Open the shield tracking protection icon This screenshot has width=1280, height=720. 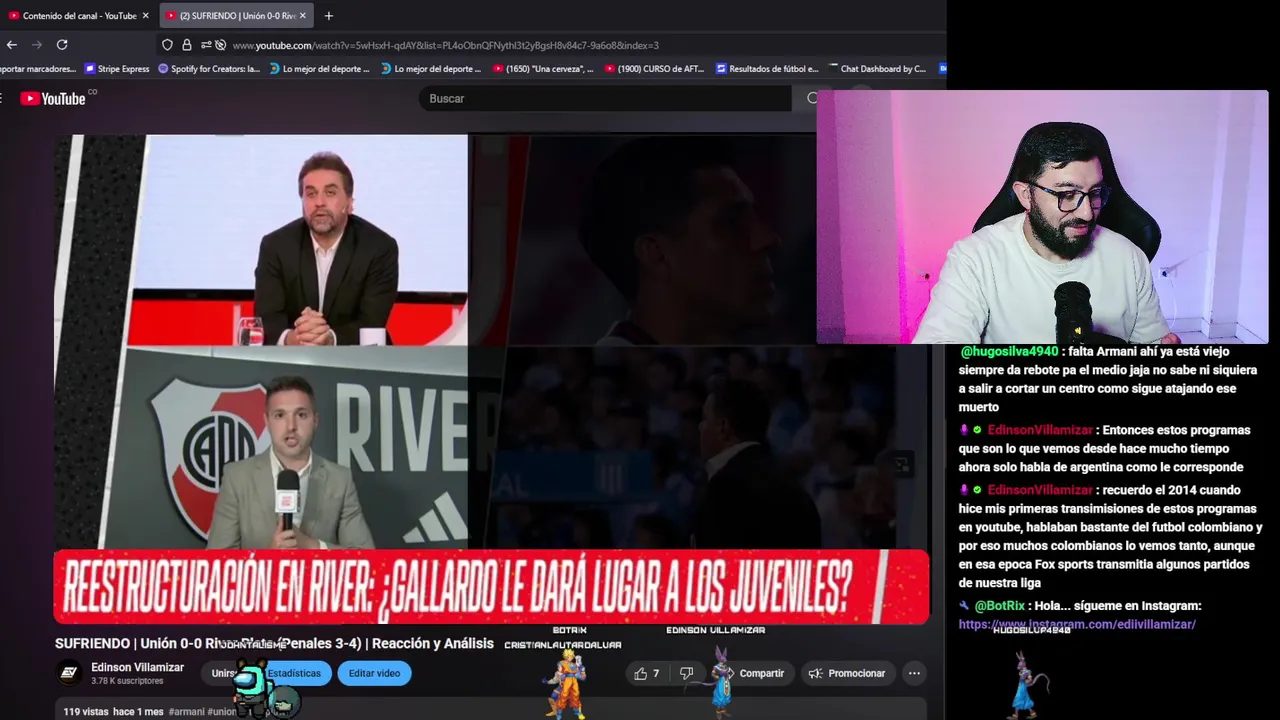coord(167,45)
